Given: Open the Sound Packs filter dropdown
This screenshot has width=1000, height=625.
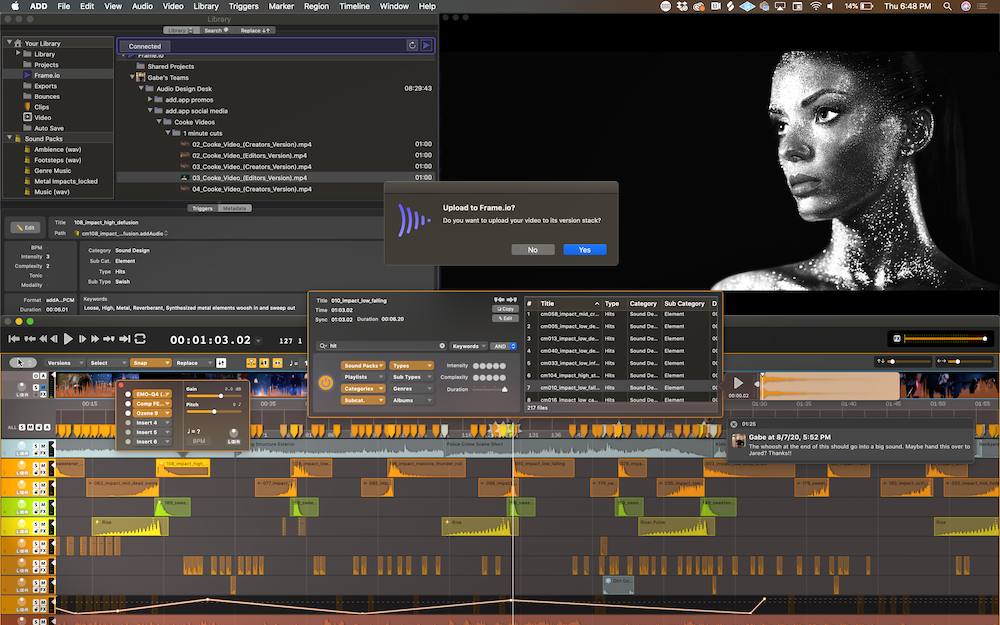Looking at the screenshot, I should click(x=363, y=365).
